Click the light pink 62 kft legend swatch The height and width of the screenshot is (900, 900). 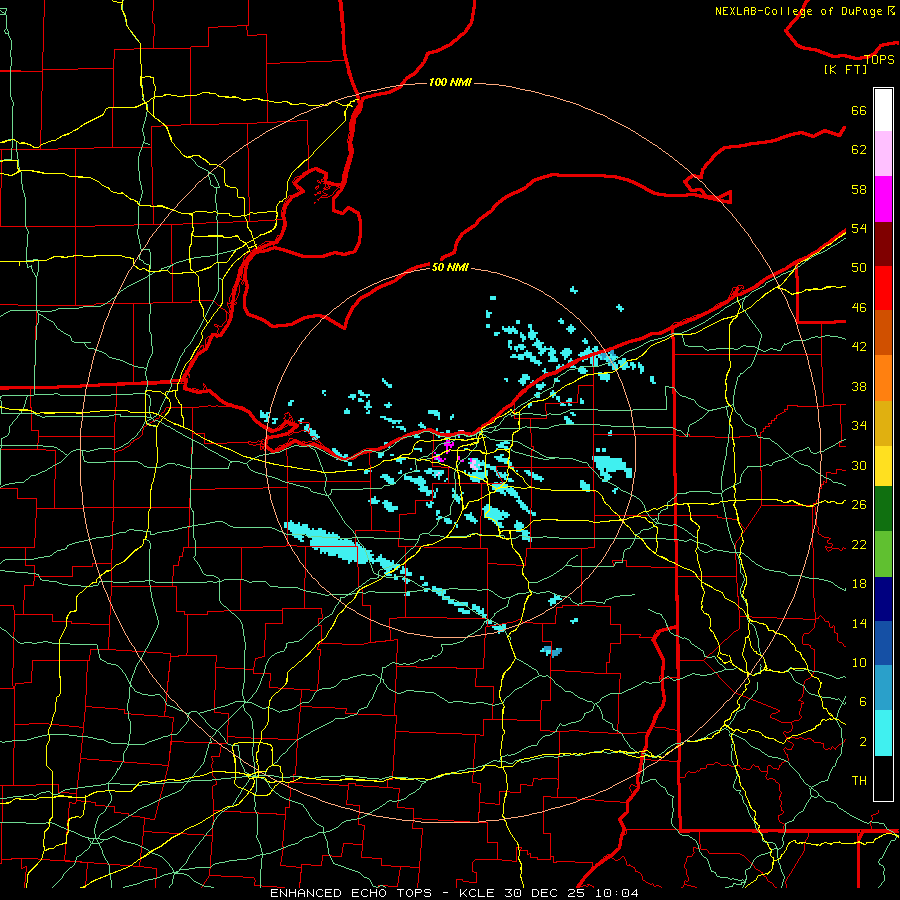pos(883,154)
